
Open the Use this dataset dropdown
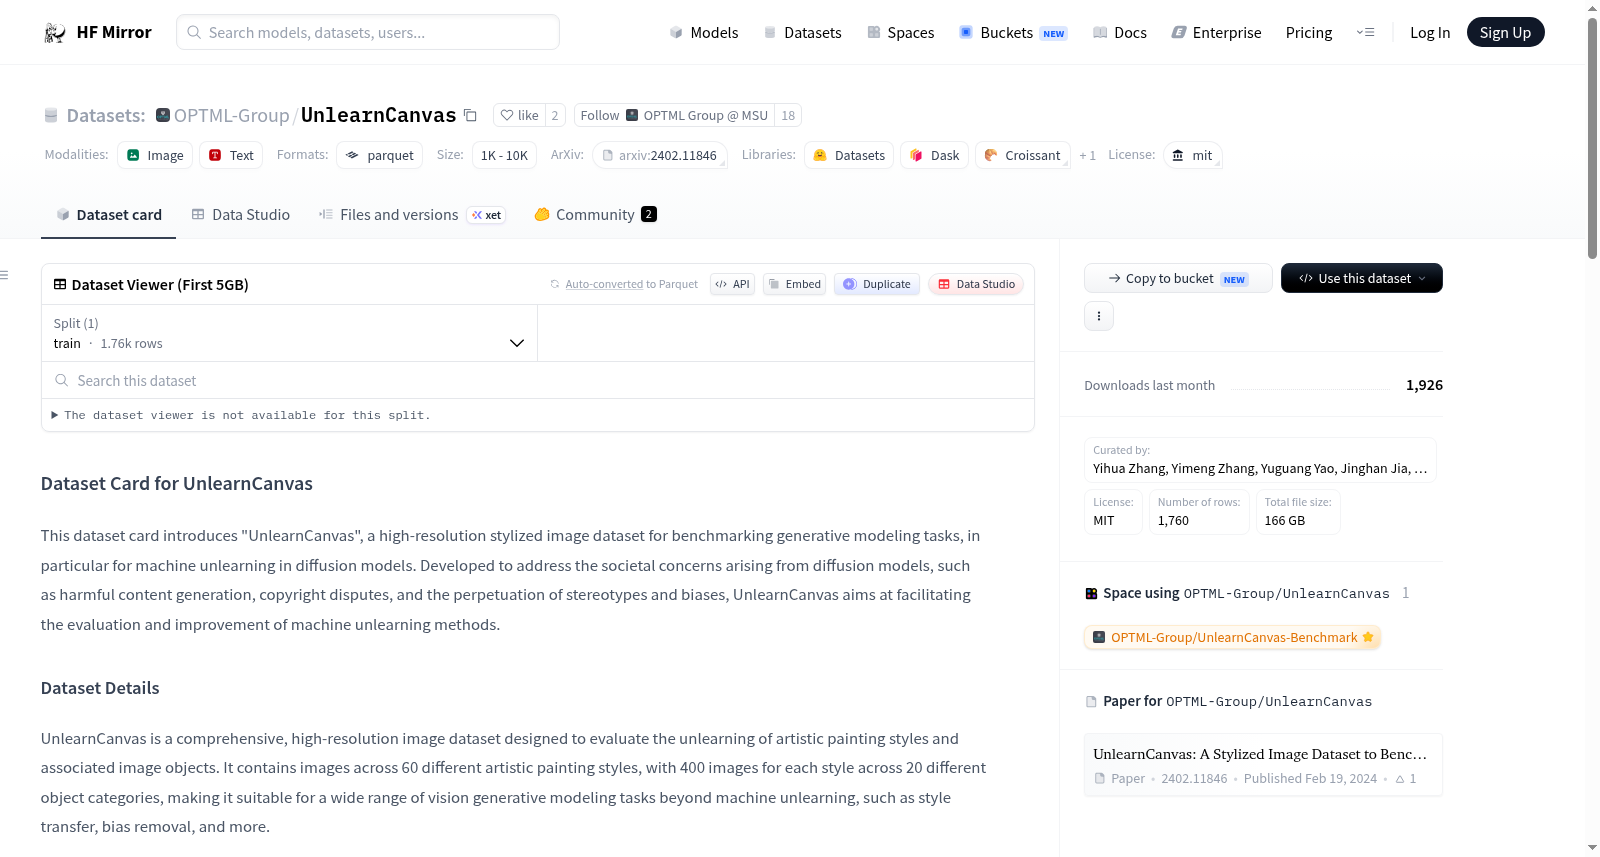pos(1361,278)
